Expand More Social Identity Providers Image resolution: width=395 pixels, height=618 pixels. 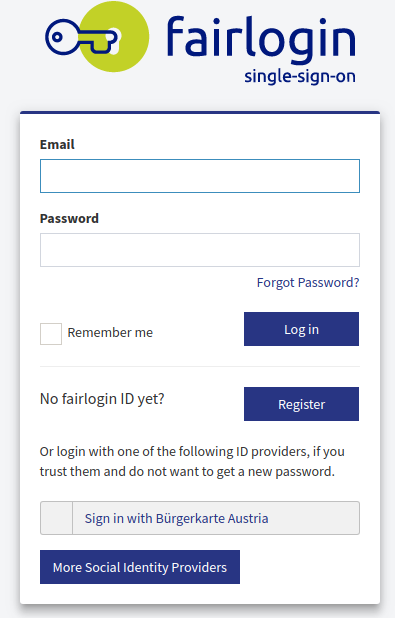click(140, 567)
